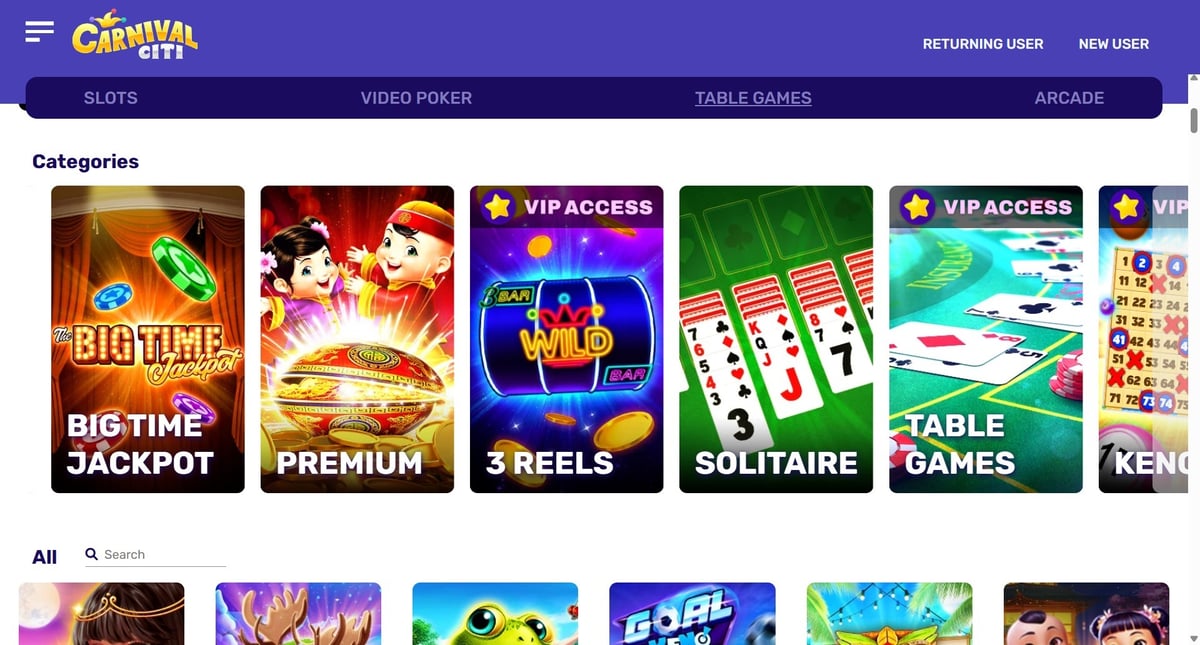Click the VIP star on Keno card
This screenshot has width=1200, height=645.
pyautogui.click(x=1127, y=206)
